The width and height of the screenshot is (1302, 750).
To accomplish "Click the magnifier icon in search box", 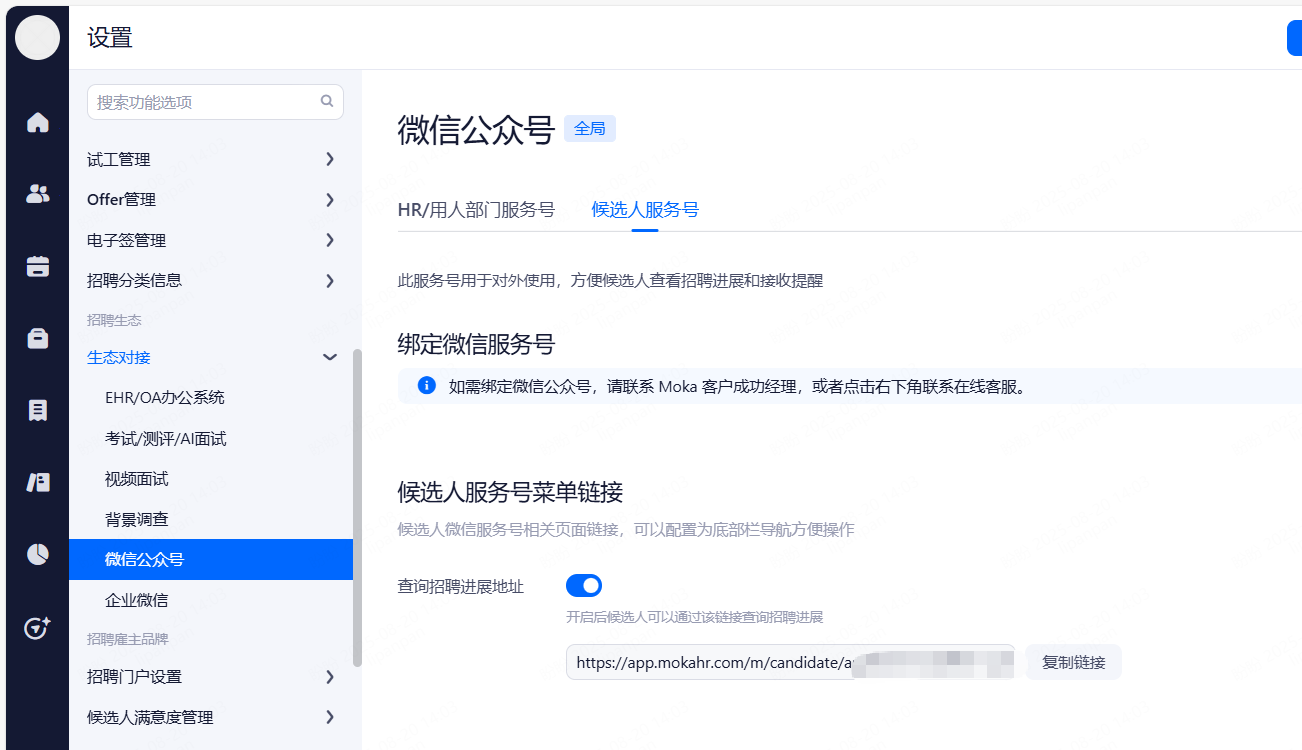I will [x=326, y=101].
